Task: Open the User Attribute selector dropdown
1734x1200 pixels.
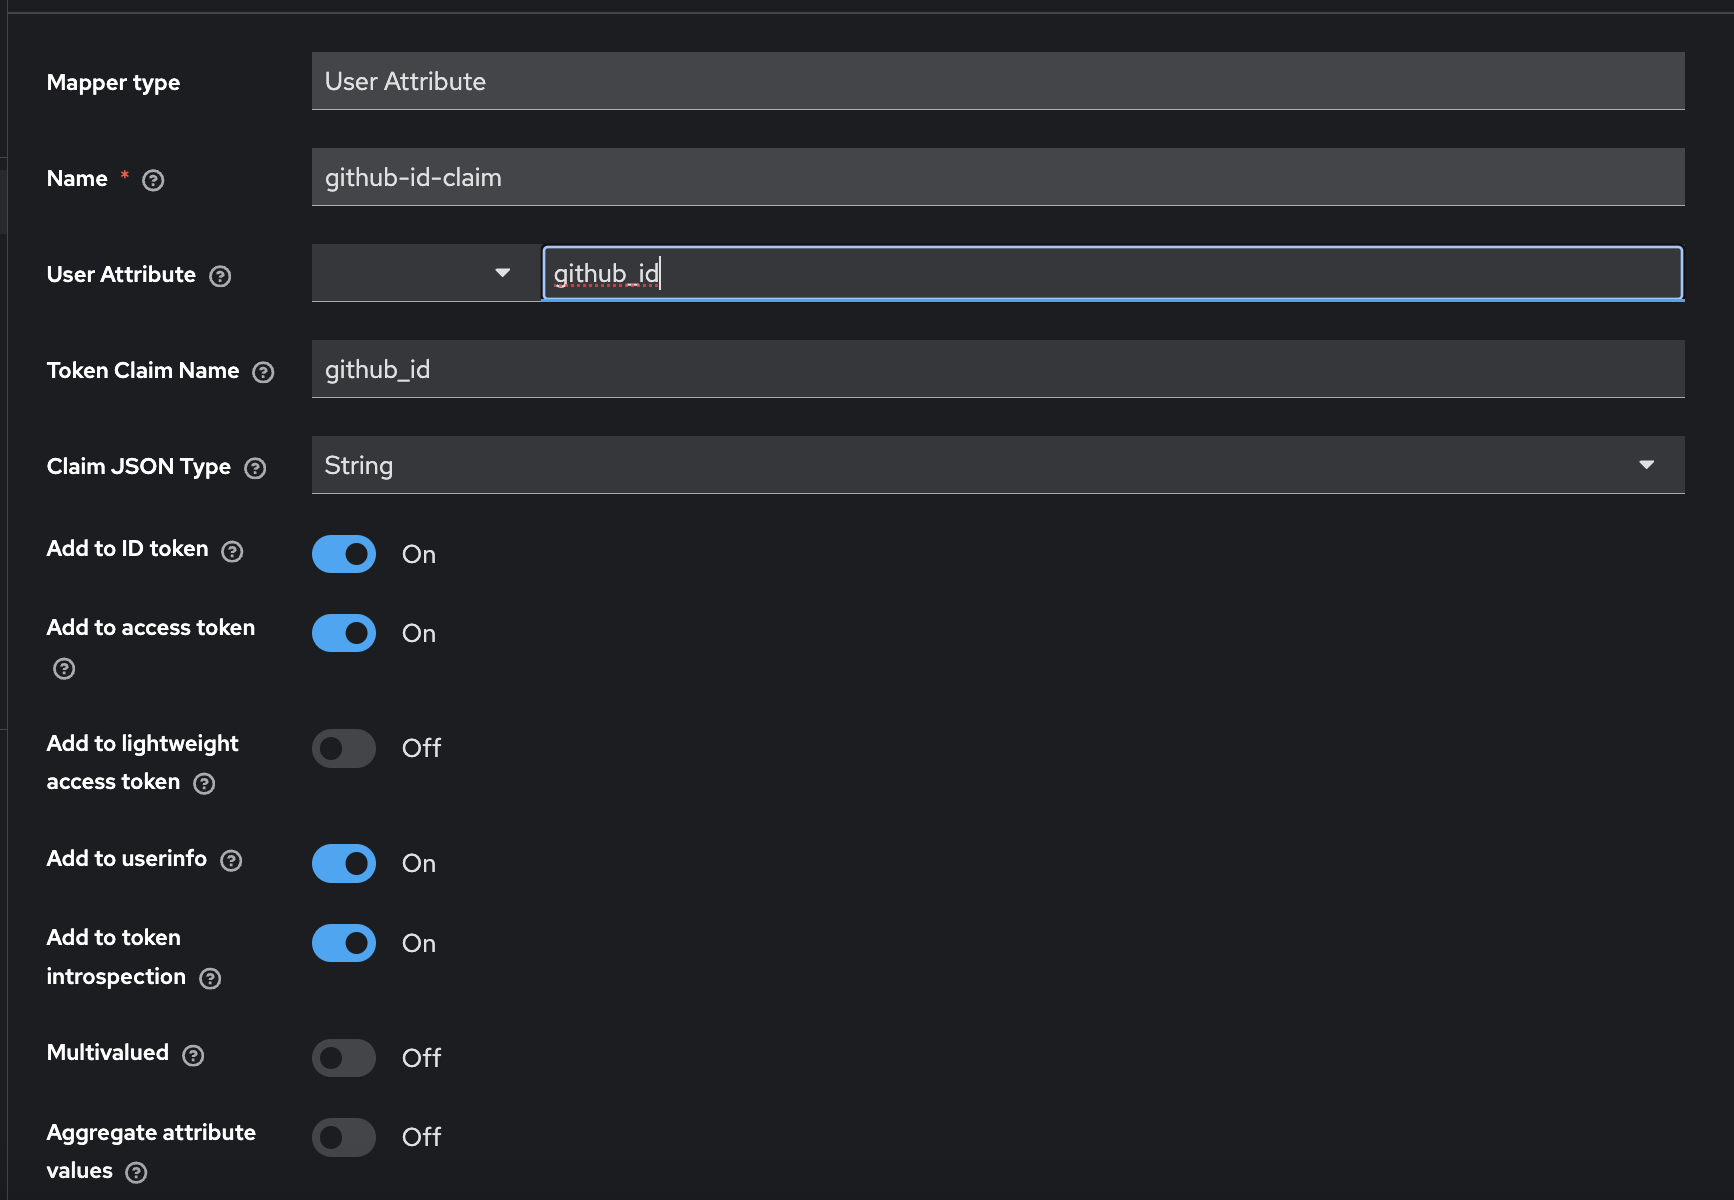Action: point(426,273)
